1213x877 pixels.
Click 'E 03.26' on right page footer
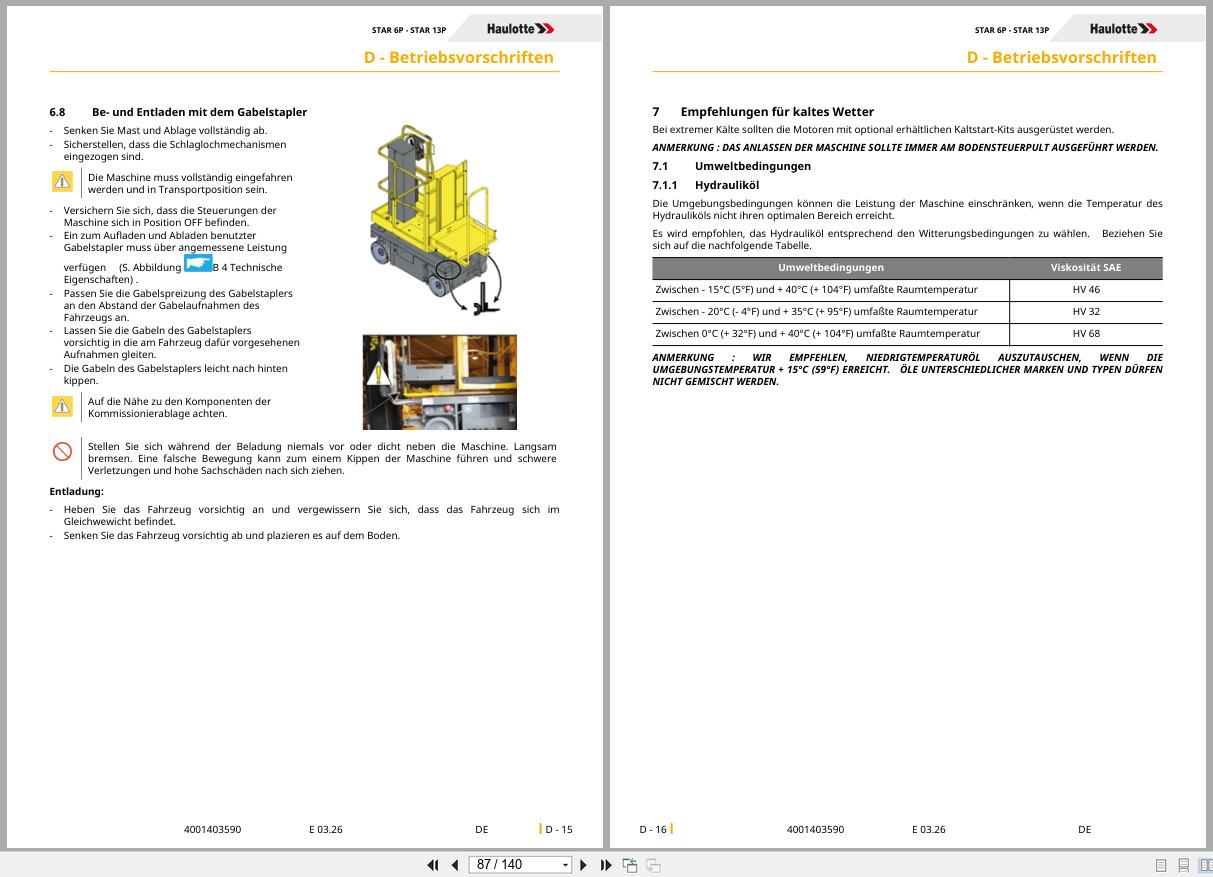(928, 829)
